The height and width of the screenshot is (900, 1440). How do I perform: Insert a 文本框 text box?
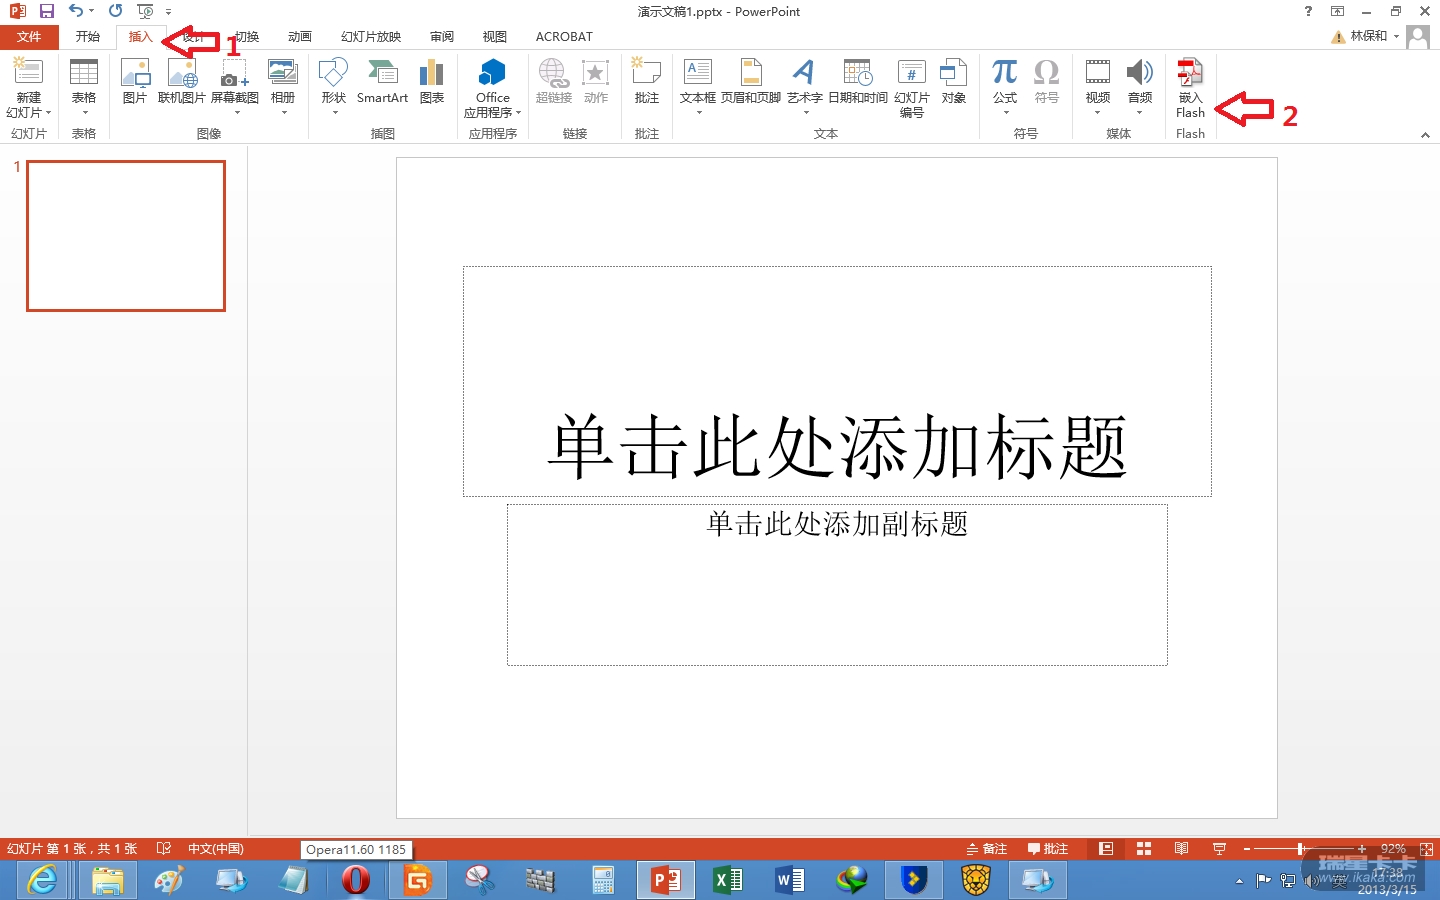(697, 82)
